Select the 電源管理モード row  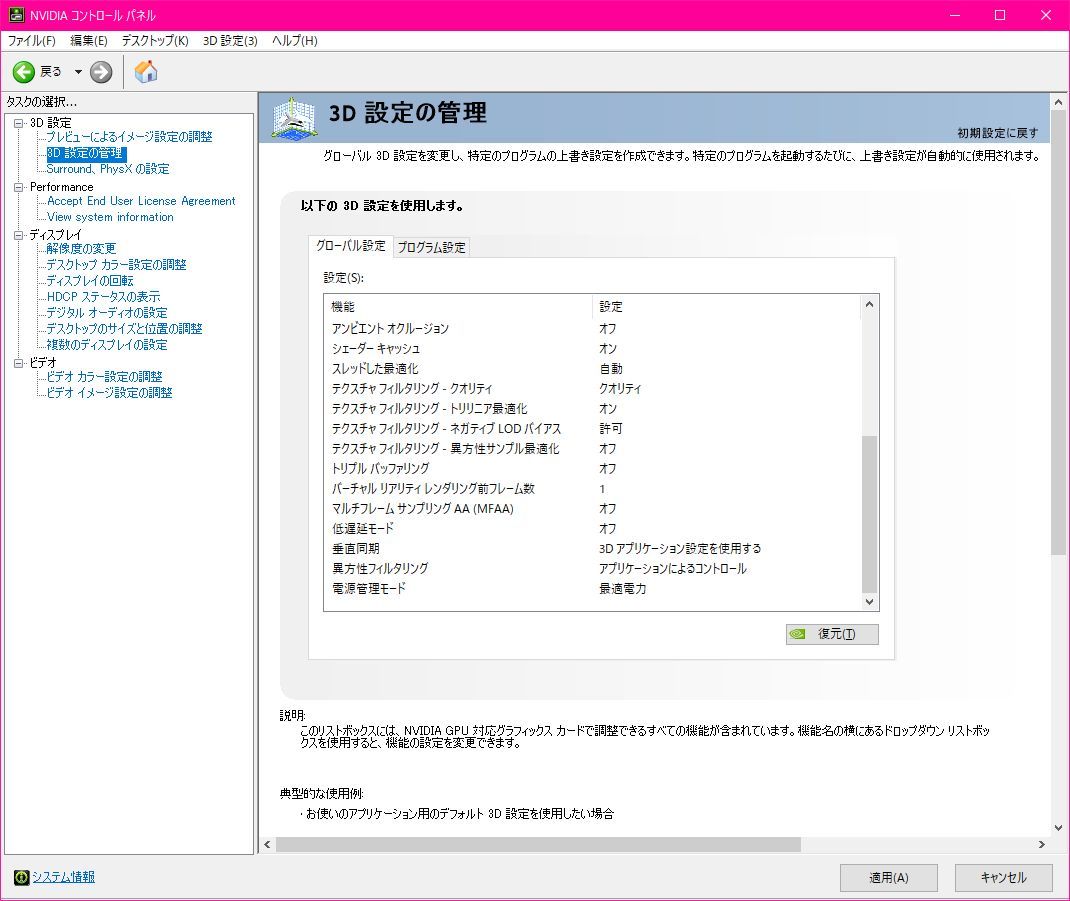point(592,588)
